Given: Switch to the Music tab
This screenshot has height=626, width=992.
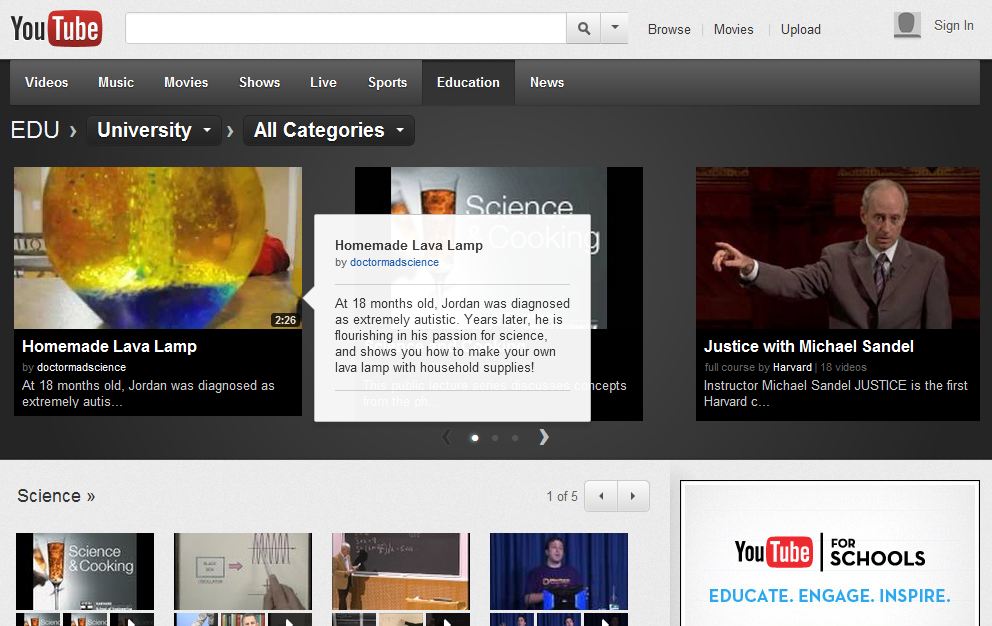Looking at the screenshot, I should point(116,82).
